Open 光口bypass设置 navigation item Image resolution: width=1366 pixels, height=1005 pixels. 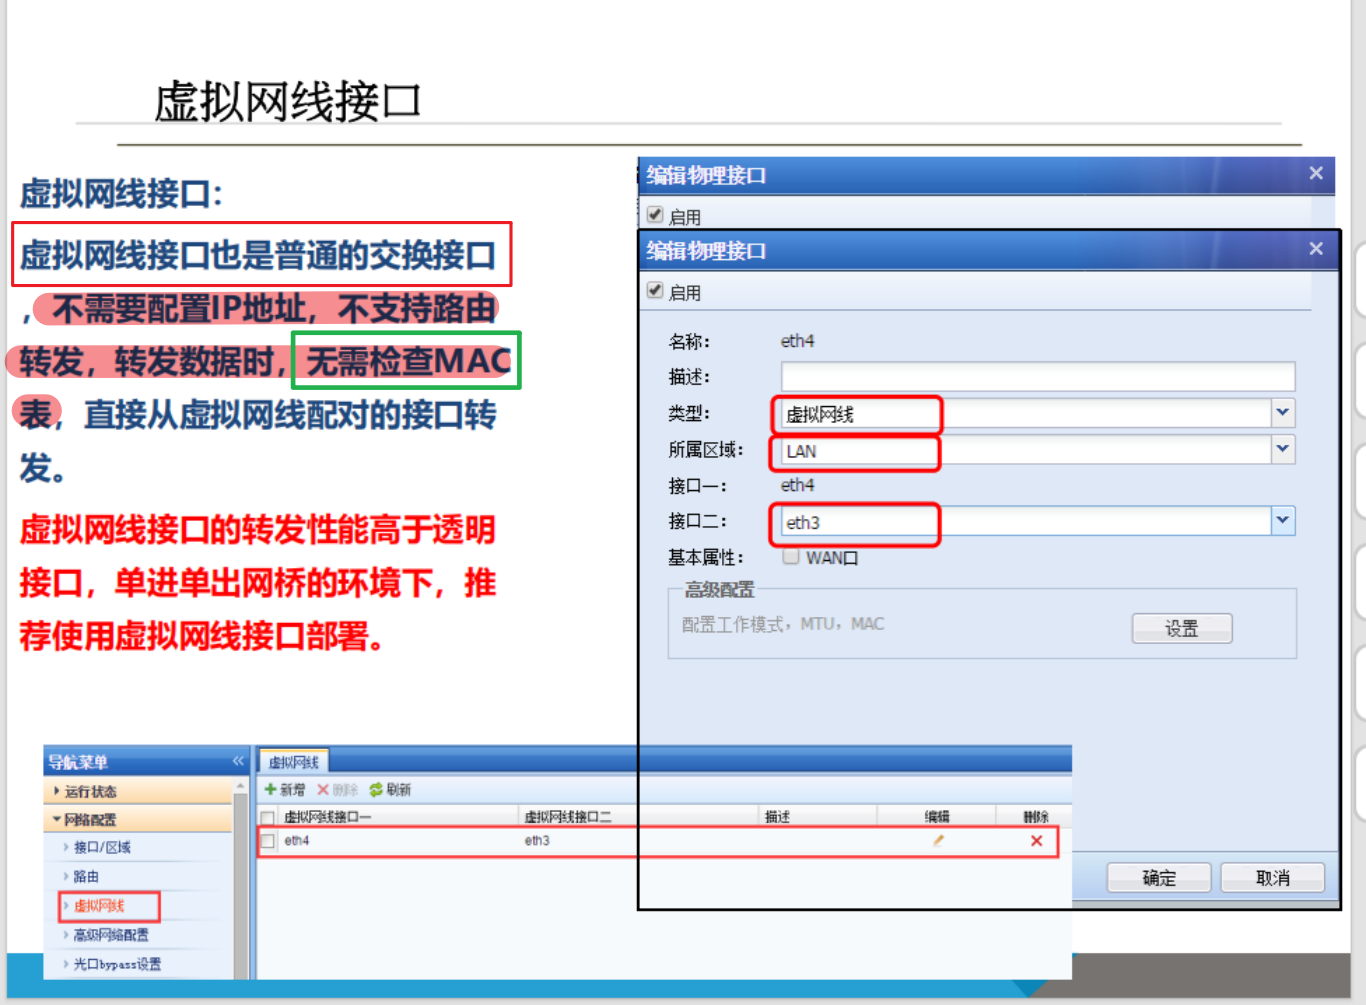coord(116,964)
